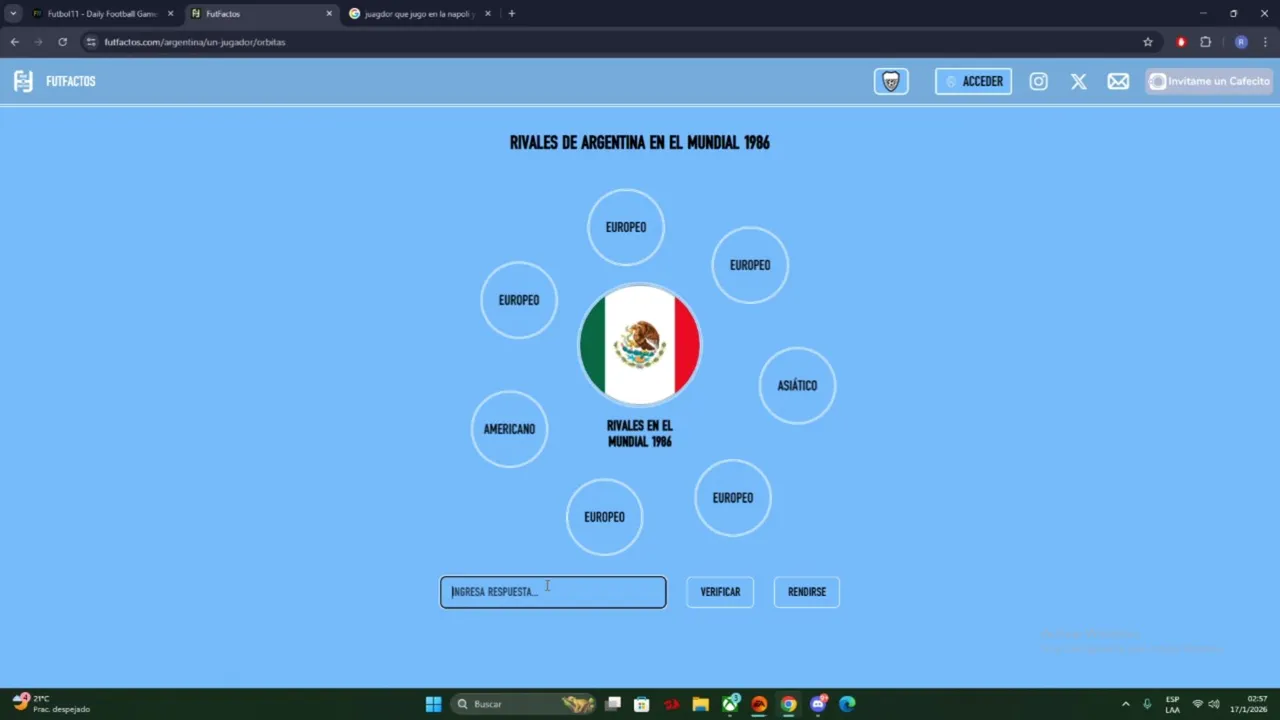Open the Xbox app from taskbar
Image resolution: width=1280 pixels, height=720 pixels.
731,704
